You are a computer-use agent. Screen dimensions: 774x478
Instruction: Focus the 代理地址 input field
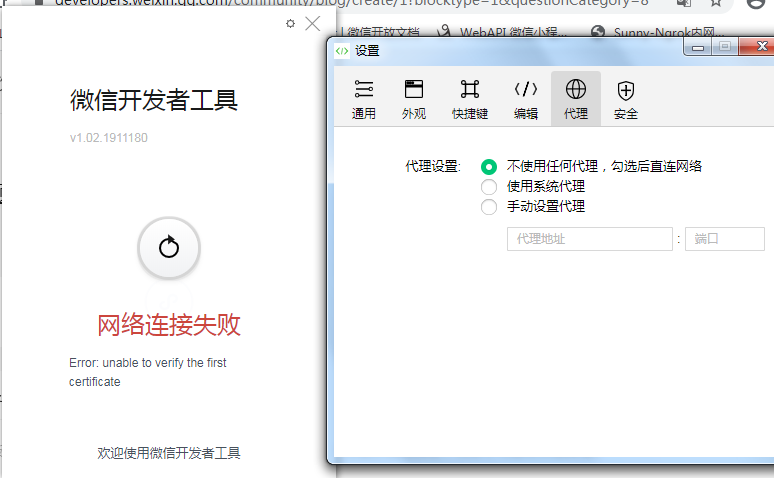(589, 239)
